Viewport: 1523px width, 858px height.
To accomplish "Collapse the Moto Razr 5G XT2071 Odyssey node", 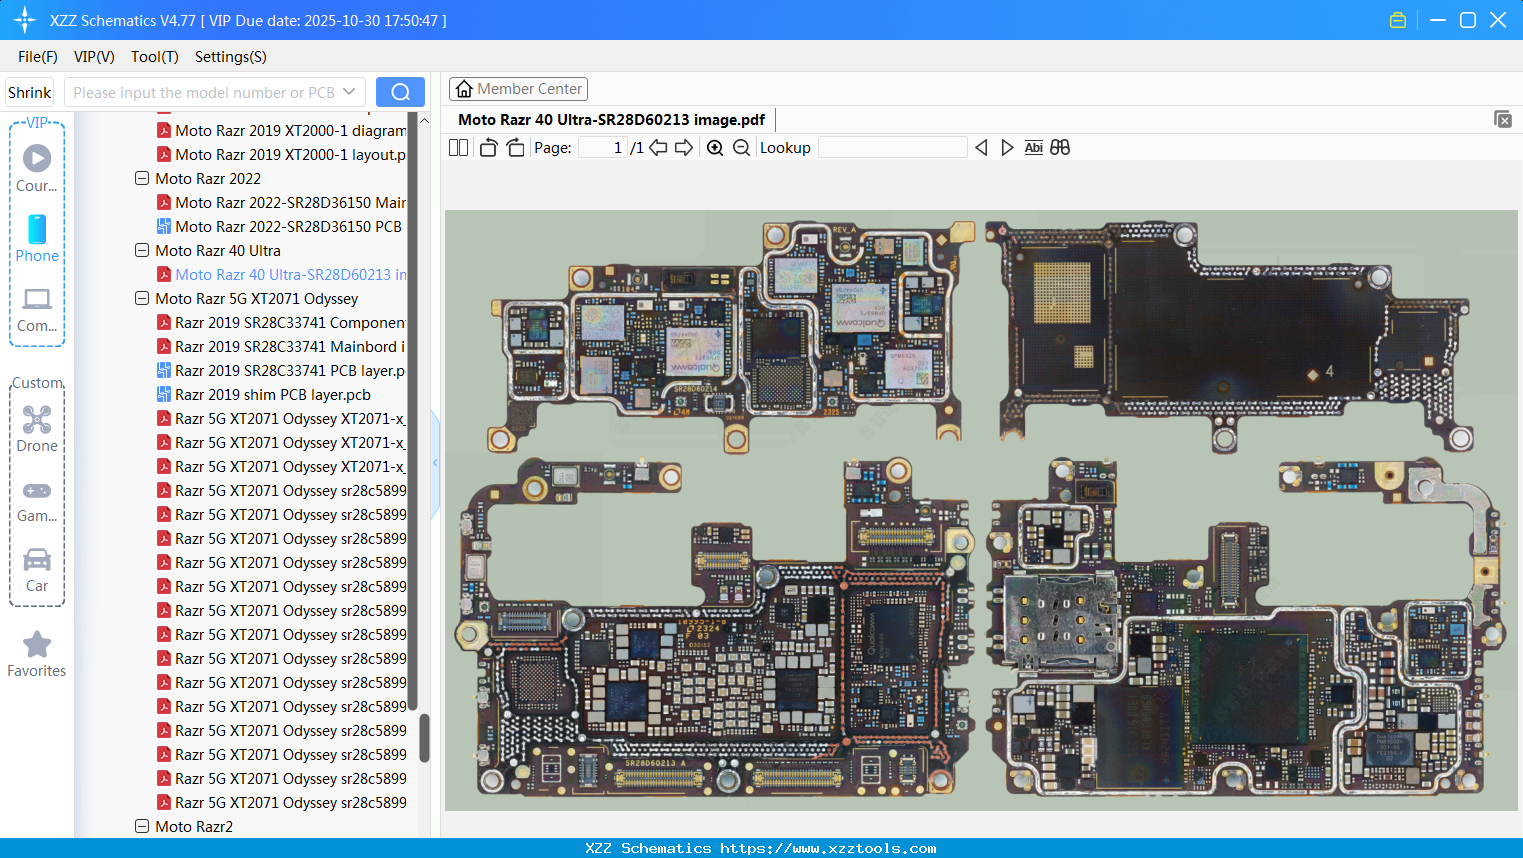I will pos(142,299).
